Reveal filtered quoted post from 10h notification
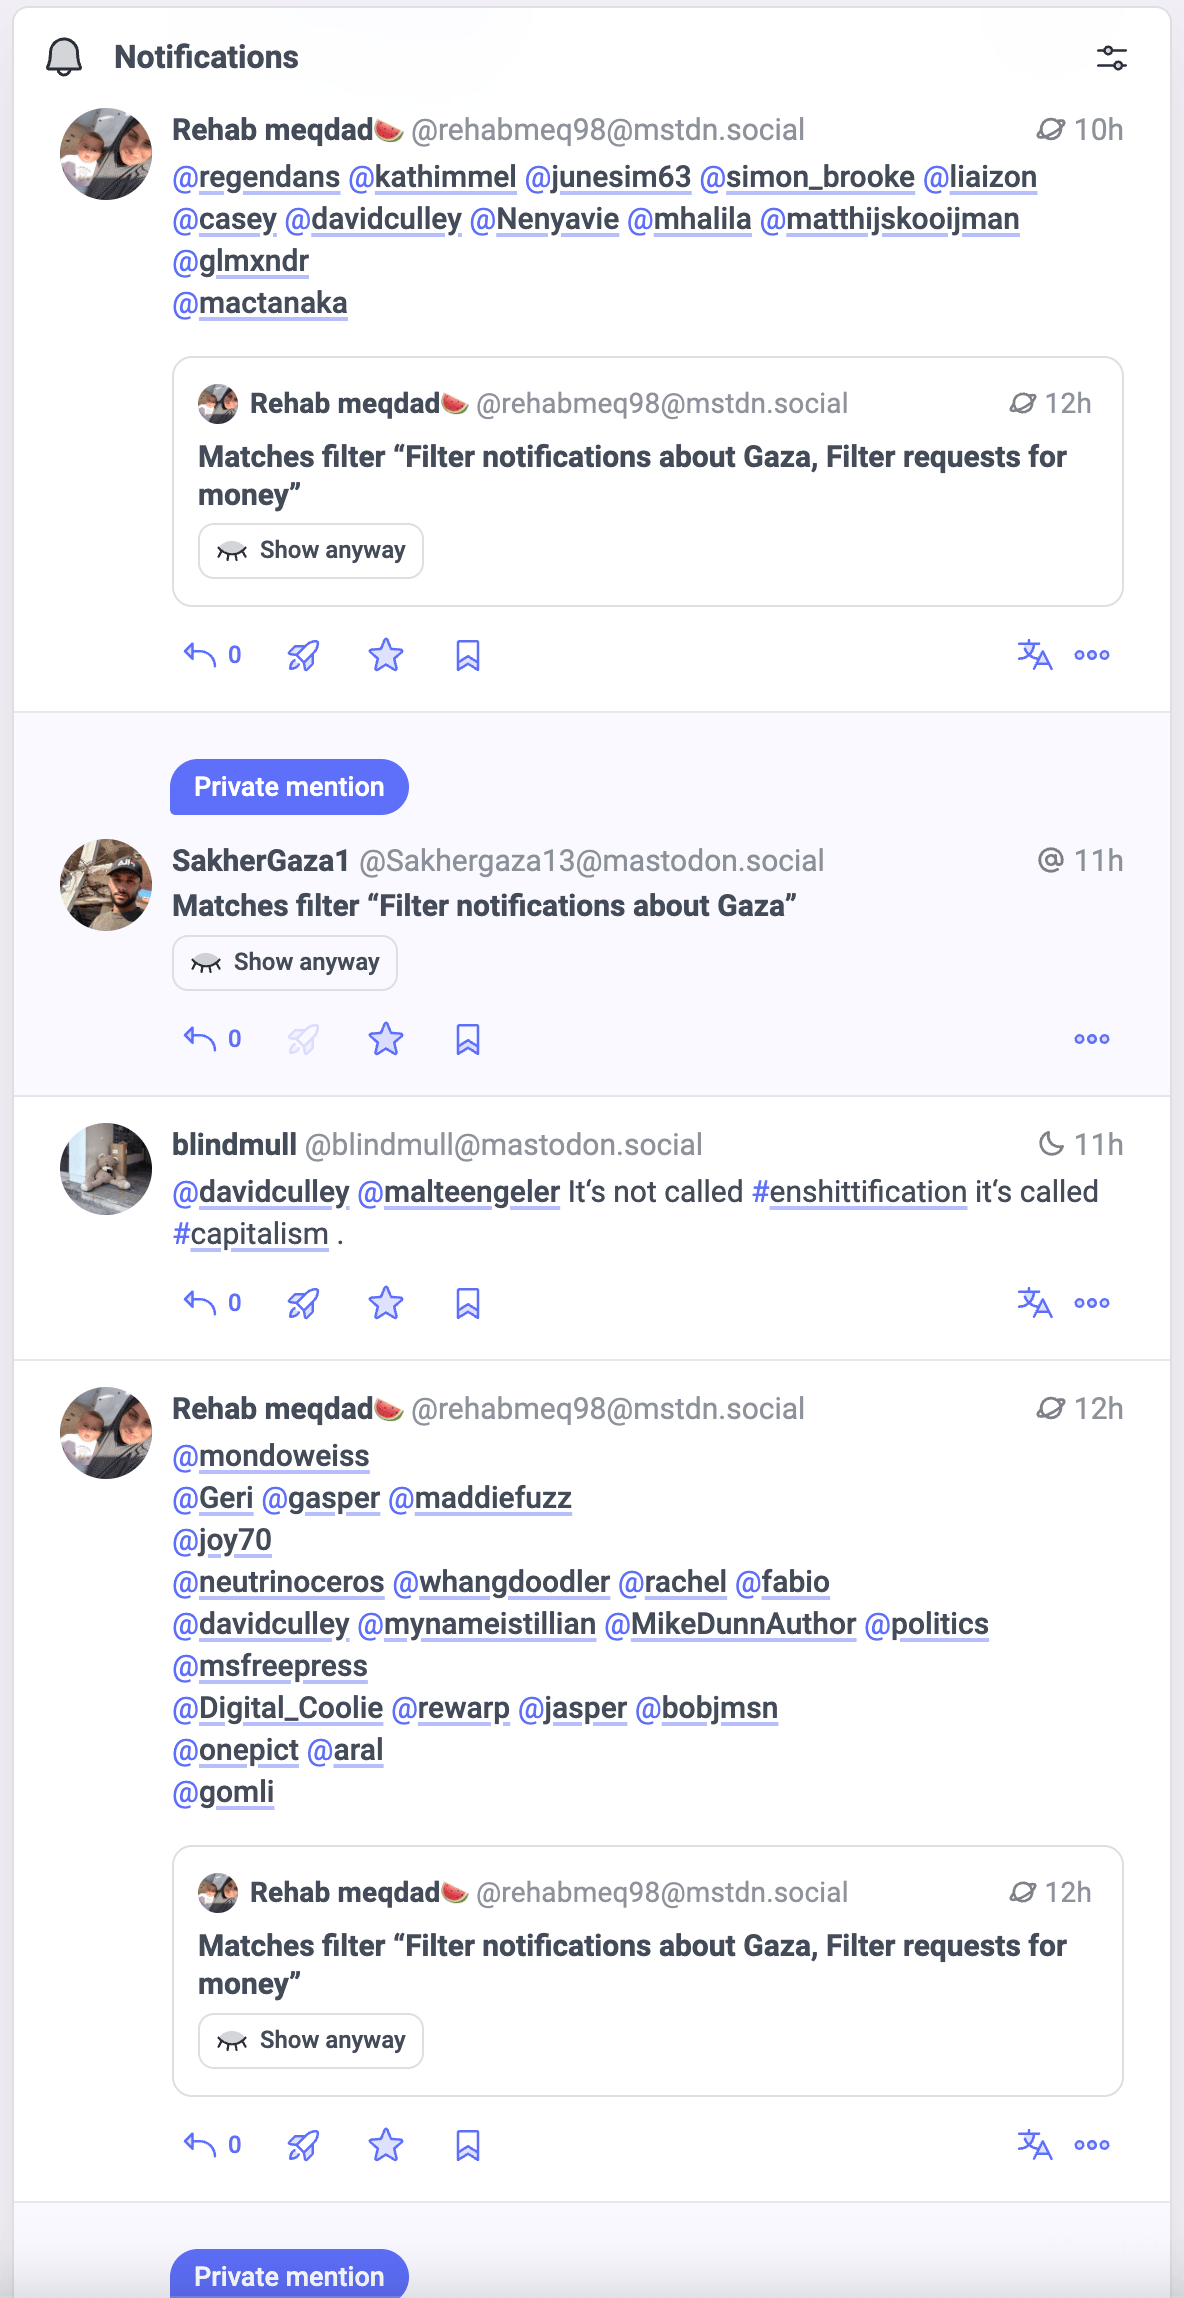The height and width of the screenshot is (2298, 1184). pyautogui.click(x=311, y=551)
